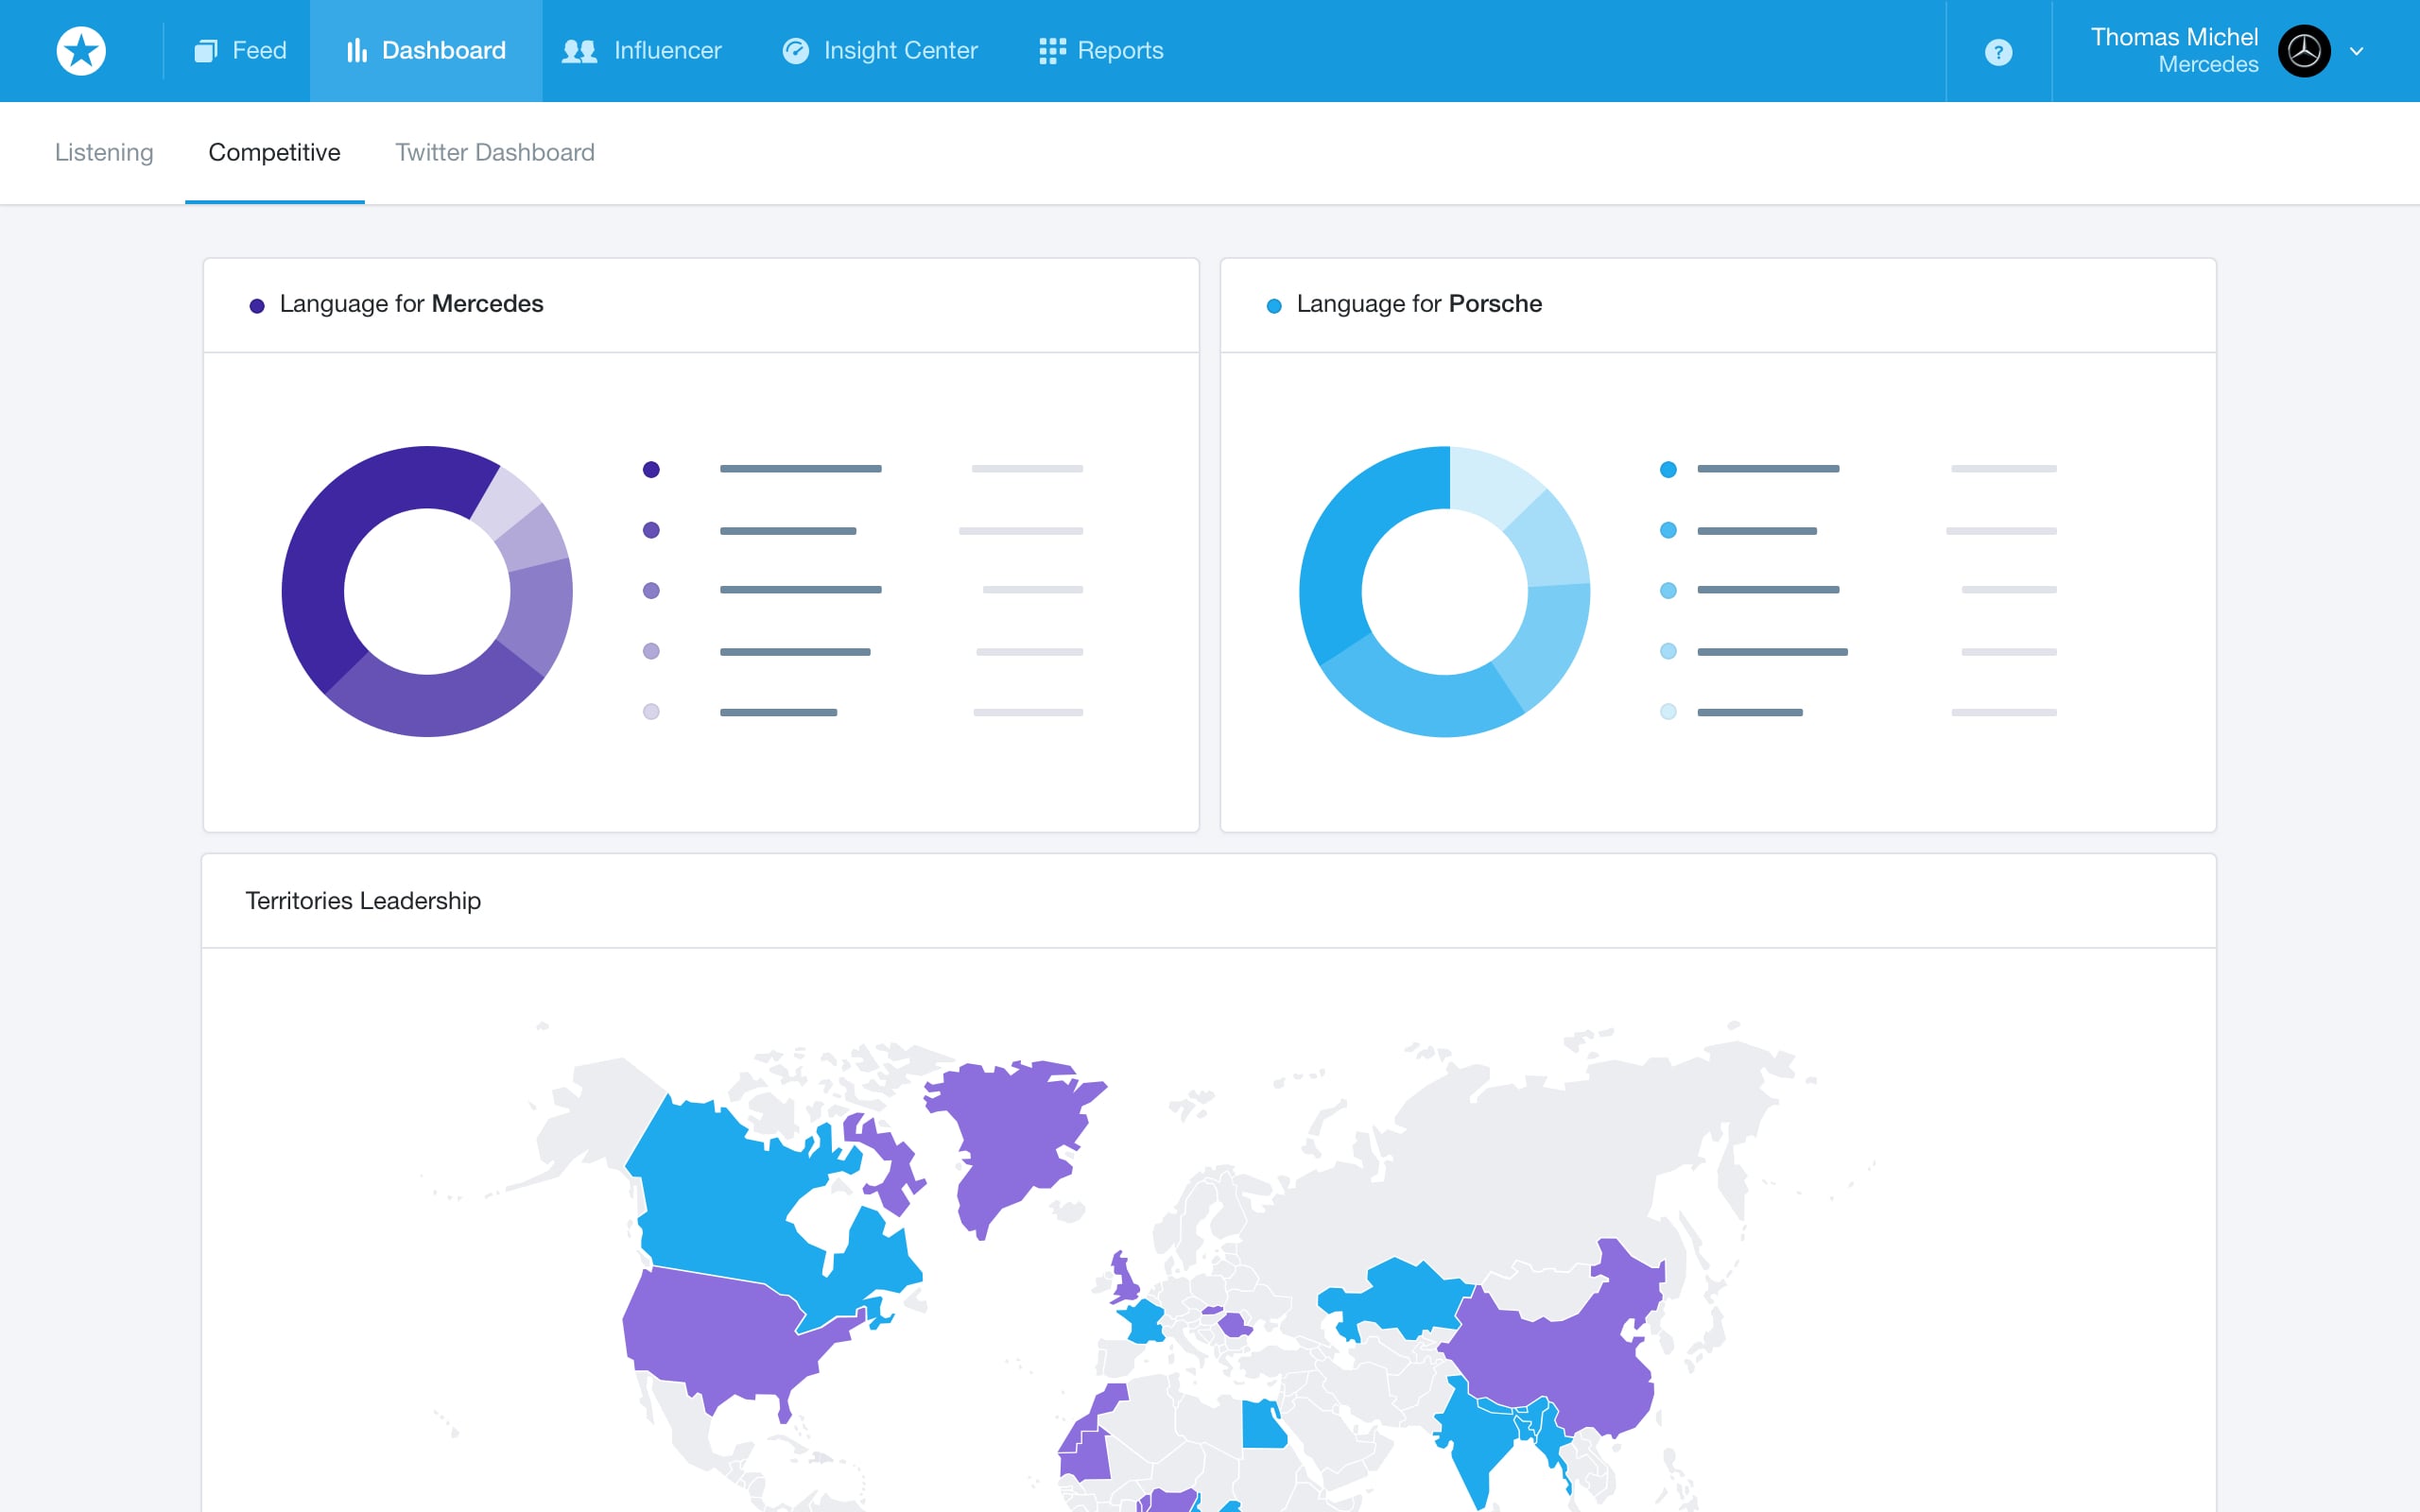Image resolution: width=2420 pixels, height=1512 pixels.
Task: Switch to the Listening tab
Action: coord(104,152)
